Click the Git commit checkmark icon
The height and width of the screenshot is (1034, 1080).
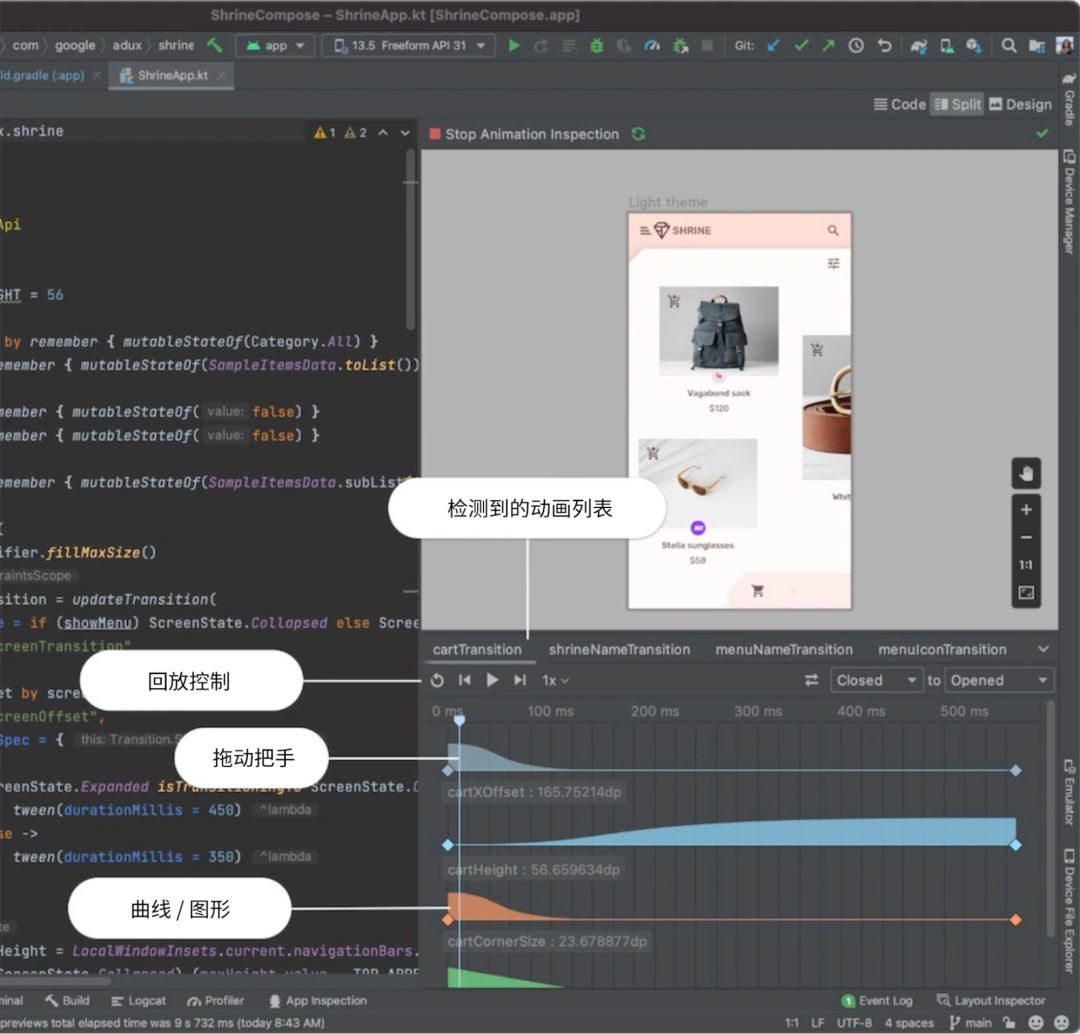click(801, 46)
